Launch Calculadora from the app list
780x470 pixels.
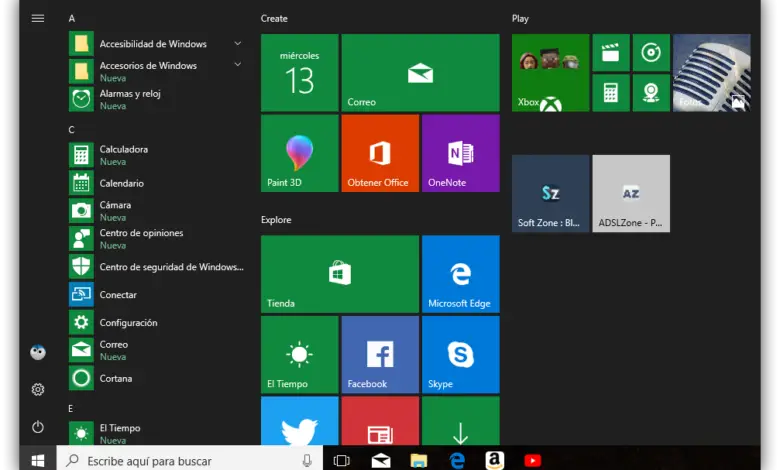(x=156, y=155)
